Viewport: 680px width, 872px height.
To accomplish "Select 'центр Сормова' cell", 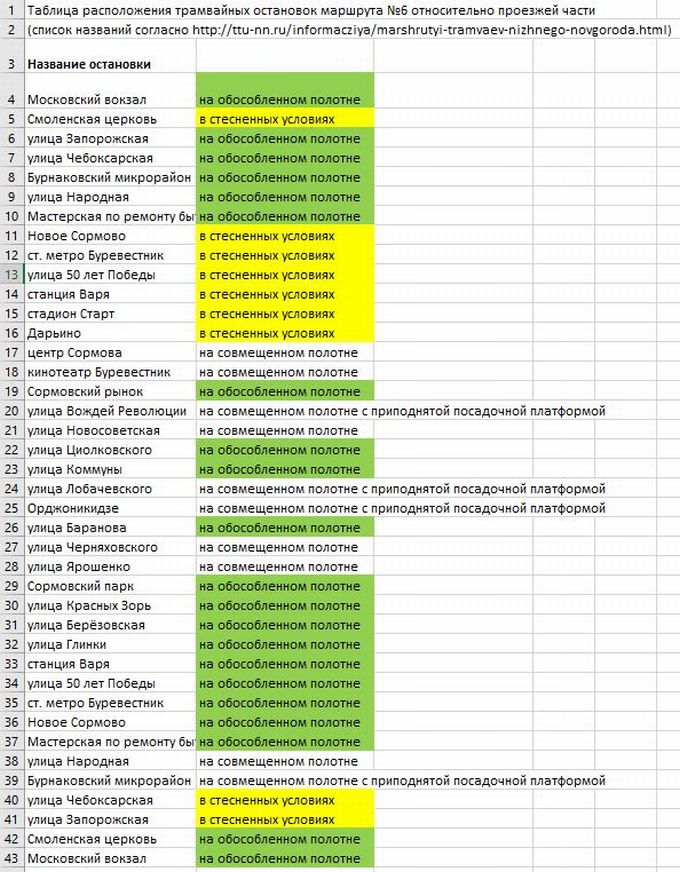I will [x=110, y=353].
